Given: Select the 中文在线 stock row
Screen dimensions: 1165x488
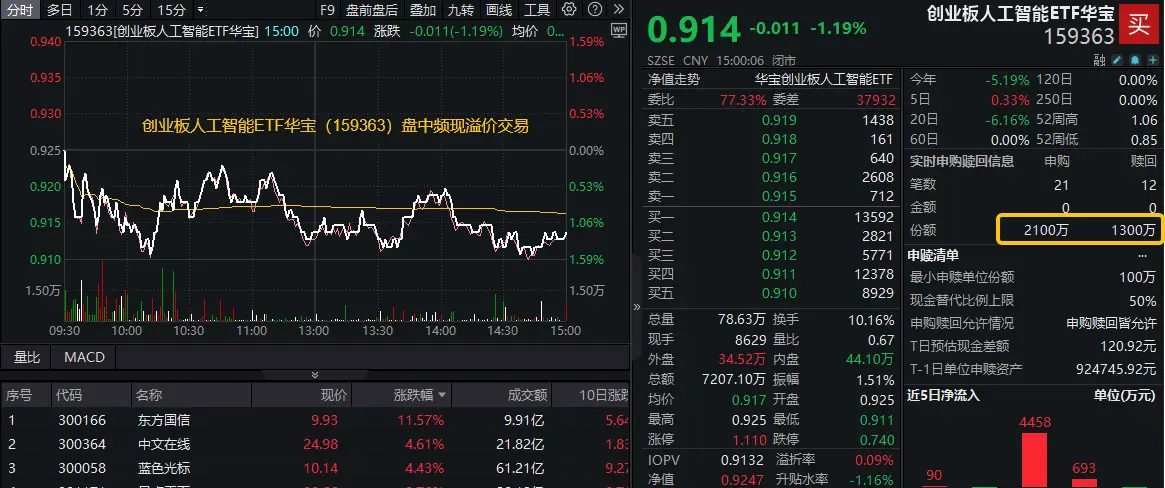Looking at the screenshot, I should tap(315, 445).
